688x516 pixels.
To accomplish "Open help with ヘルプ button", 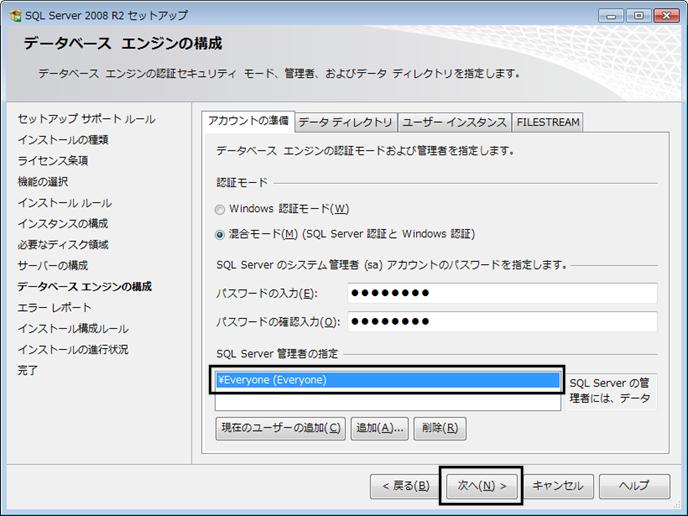I will (634, 486).
